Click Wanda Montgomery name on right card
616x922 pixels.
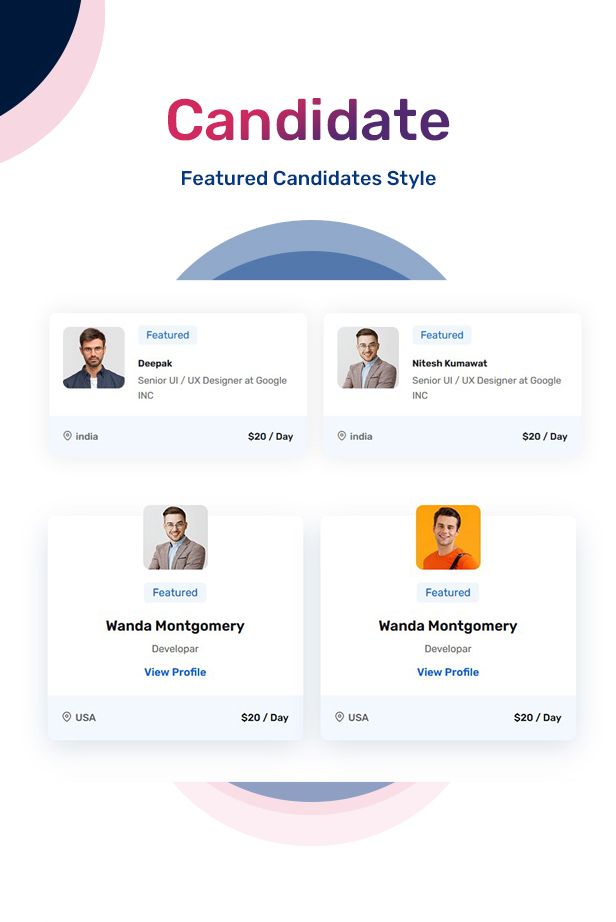click(x=448, y=626)
